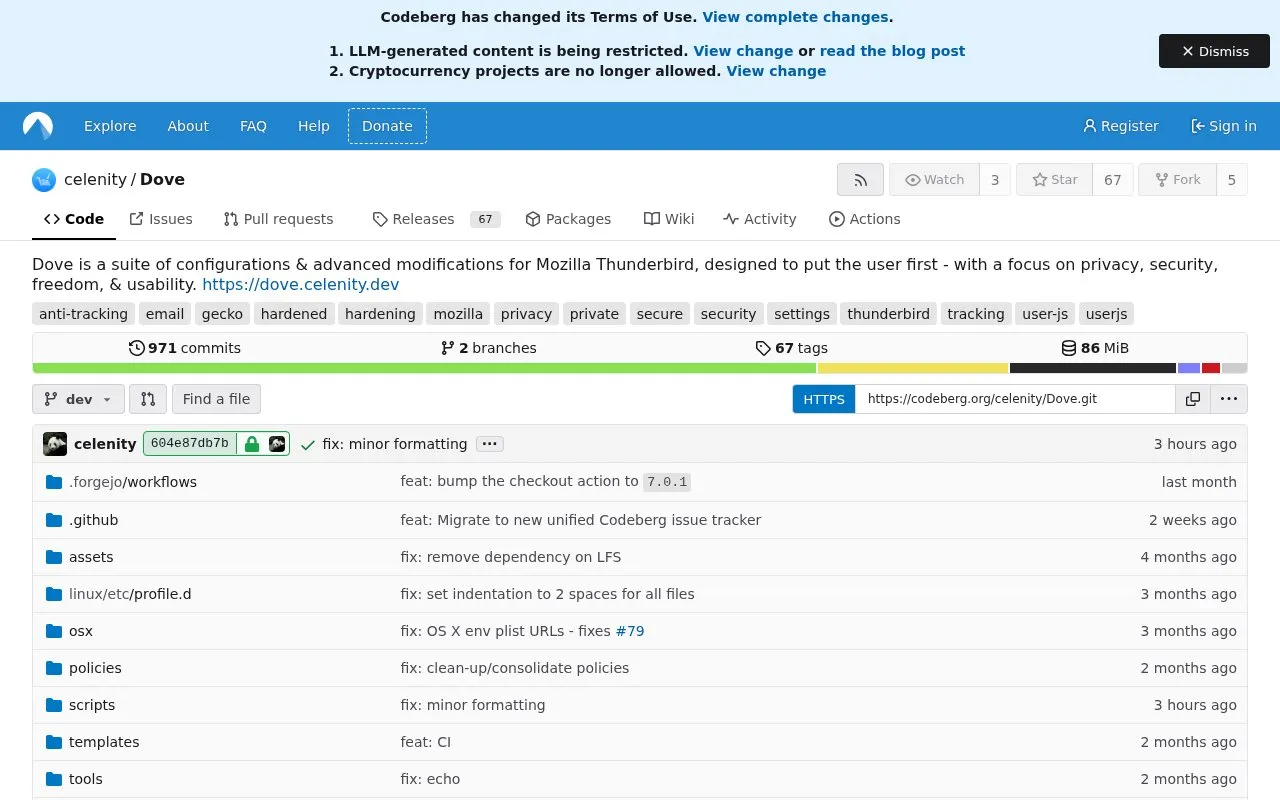This screenshot has width=1280, height=800.
Task: Click the green segment of language bar
Action: pos(424,368)
